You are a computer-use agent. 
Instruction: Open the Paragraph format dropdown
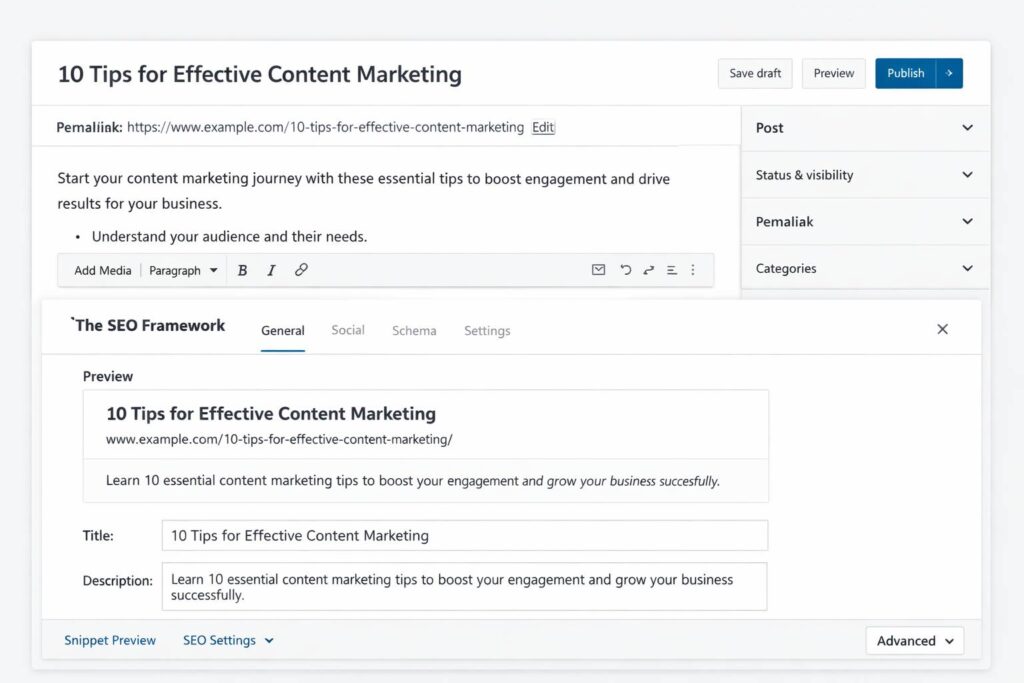pos(183,270)
